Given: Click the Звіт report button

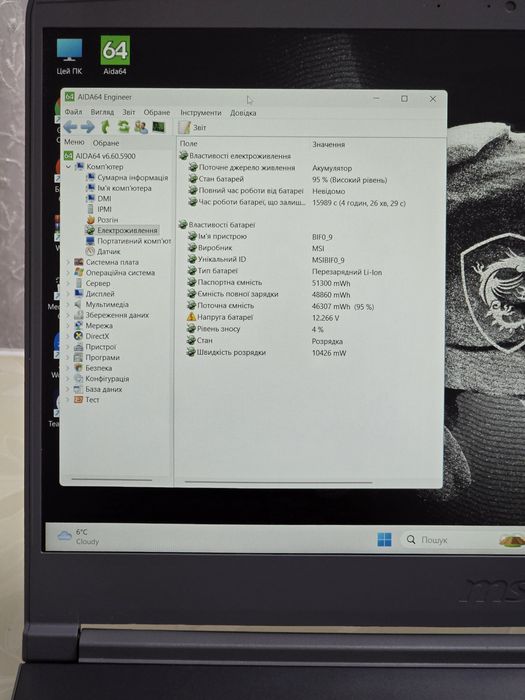Looking at the screenshot, I should (x=193, y=128).
